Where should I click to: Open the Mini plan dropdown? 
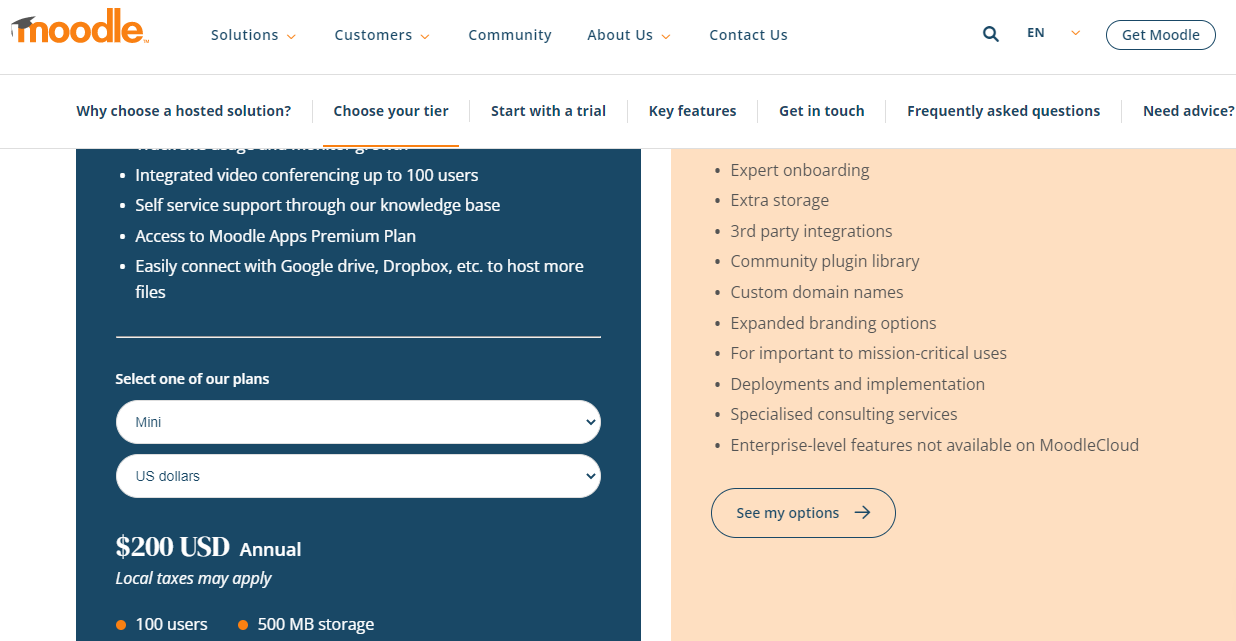[x=358, y=422]
